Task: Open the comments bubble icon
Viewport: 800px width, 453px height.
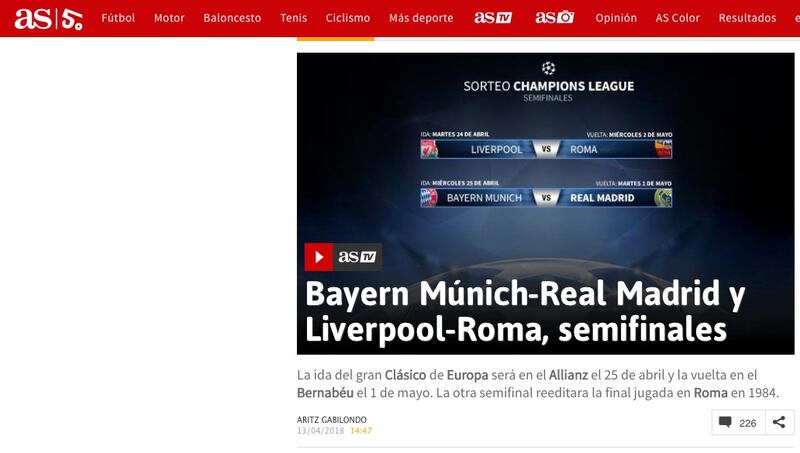Action: click(725, 422)
